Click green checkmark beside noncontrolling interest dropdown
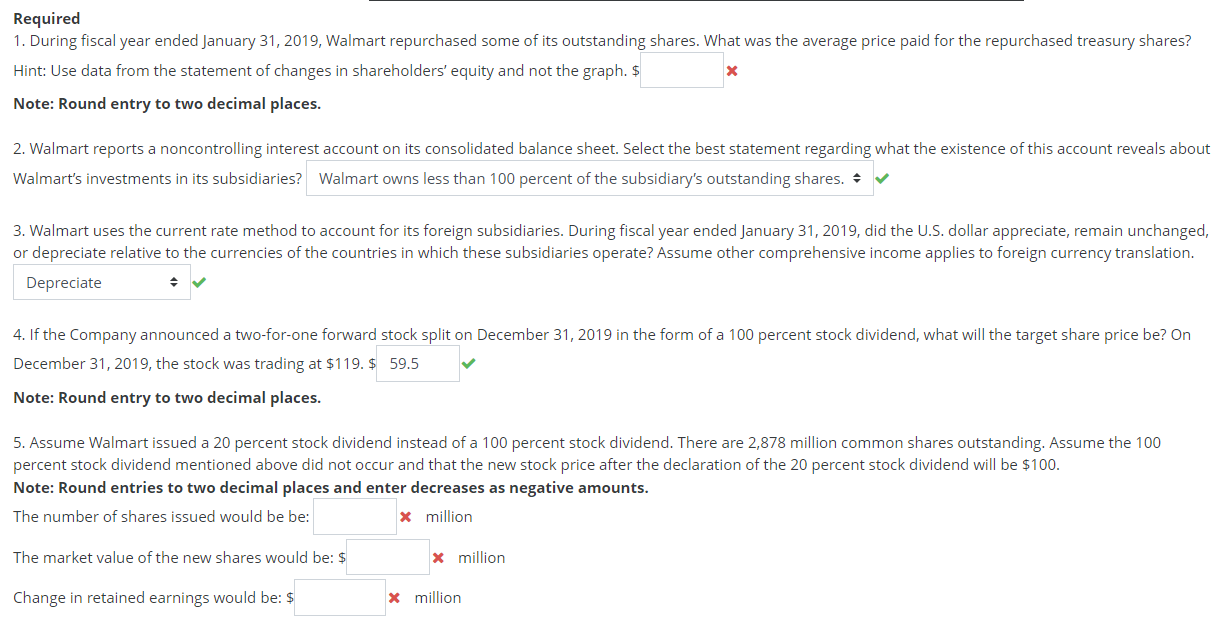Viewport: 1225px width, 639px height. 881,179
